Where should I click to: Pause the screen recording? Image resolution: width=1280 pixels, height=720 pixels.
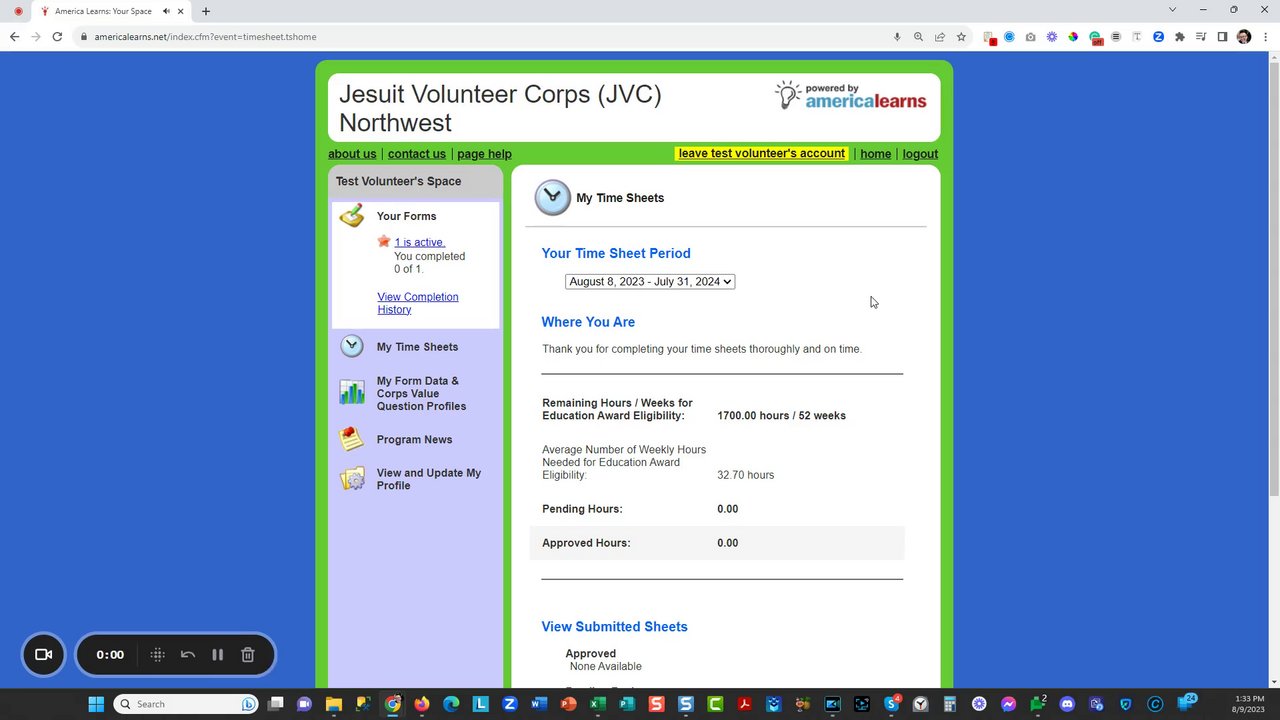point(217,654)
